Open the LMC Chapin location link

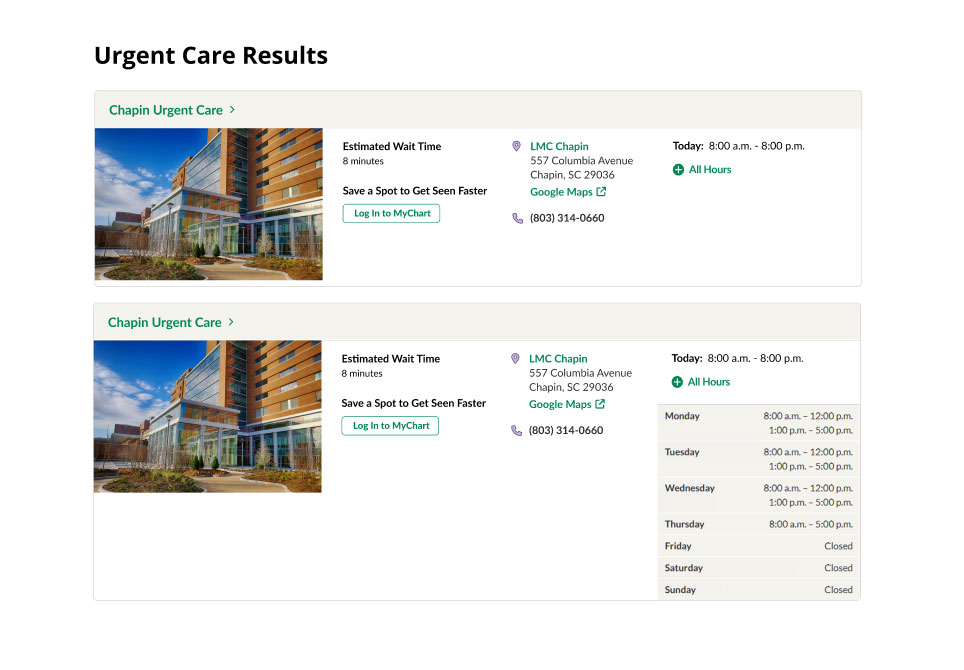coord(558,146)
